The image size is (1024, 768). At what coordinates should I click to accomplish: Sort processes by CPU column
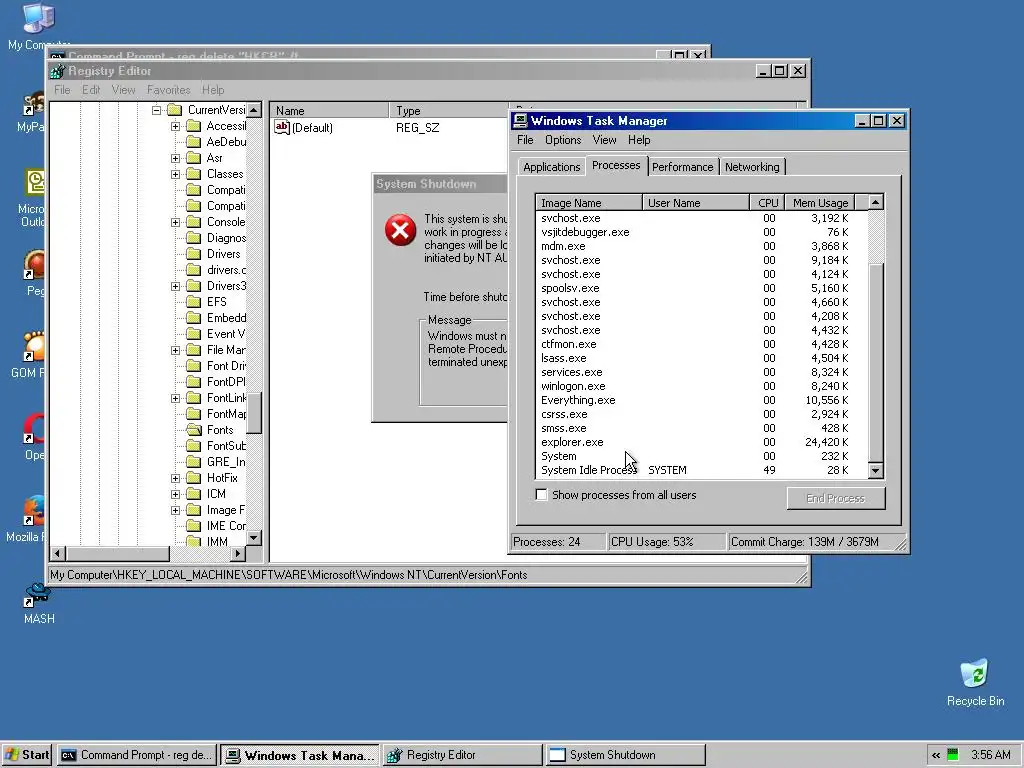(767, 202)
